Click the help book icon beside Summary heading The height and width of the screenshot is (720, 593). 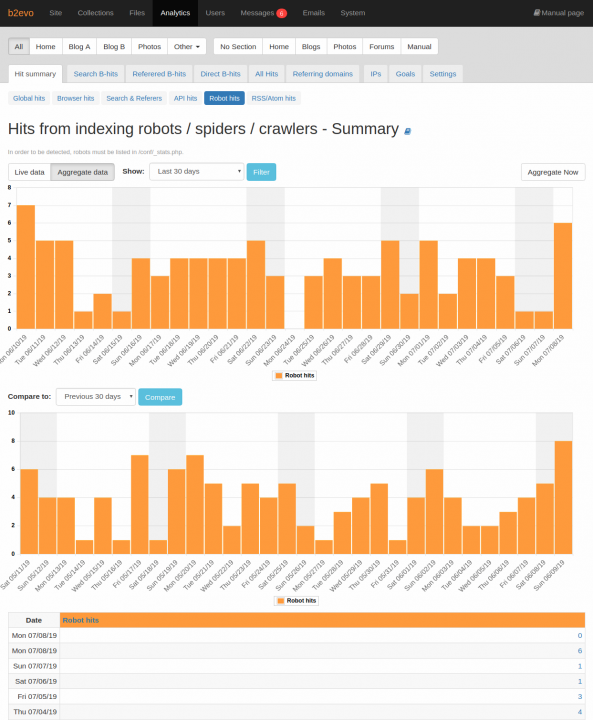407,131
